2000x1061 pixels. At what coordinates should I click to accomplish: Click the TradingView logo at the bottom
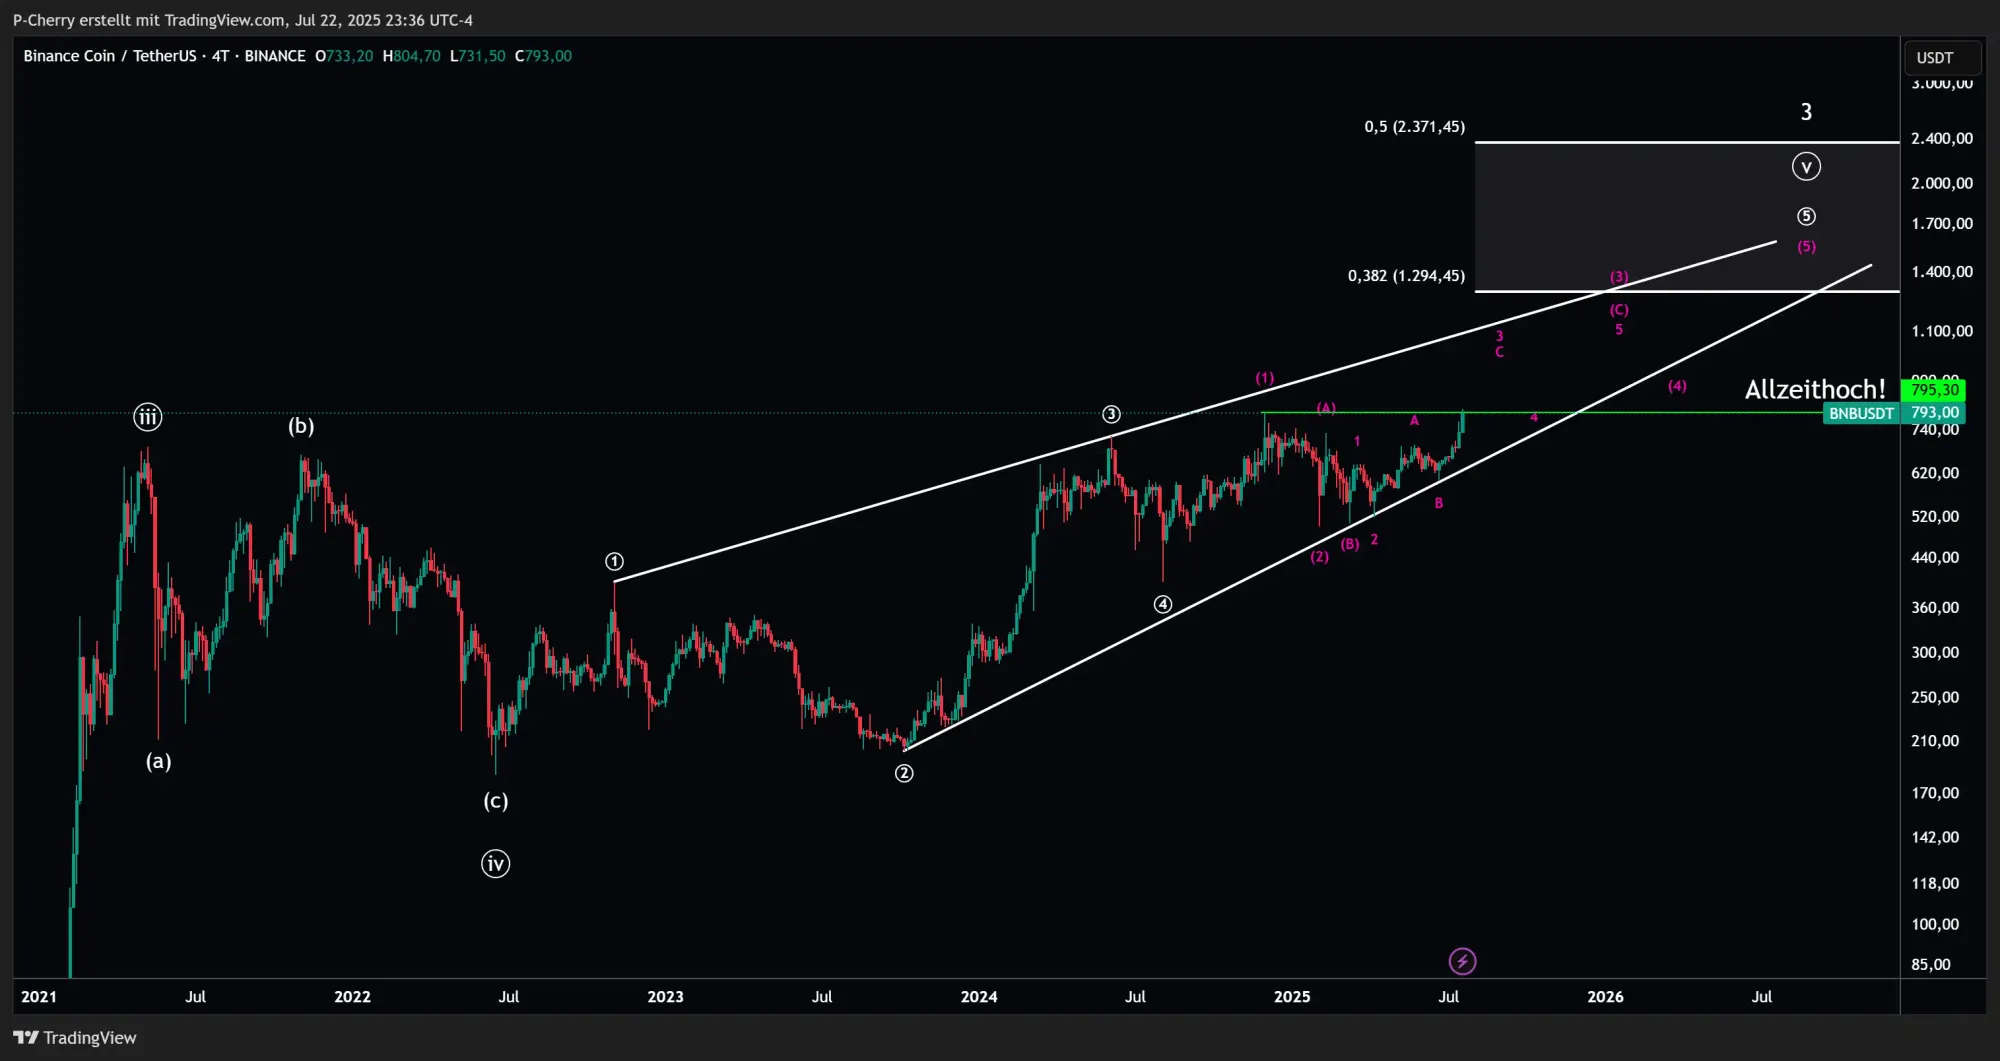pyautogui.click(x=75, y=1038)
